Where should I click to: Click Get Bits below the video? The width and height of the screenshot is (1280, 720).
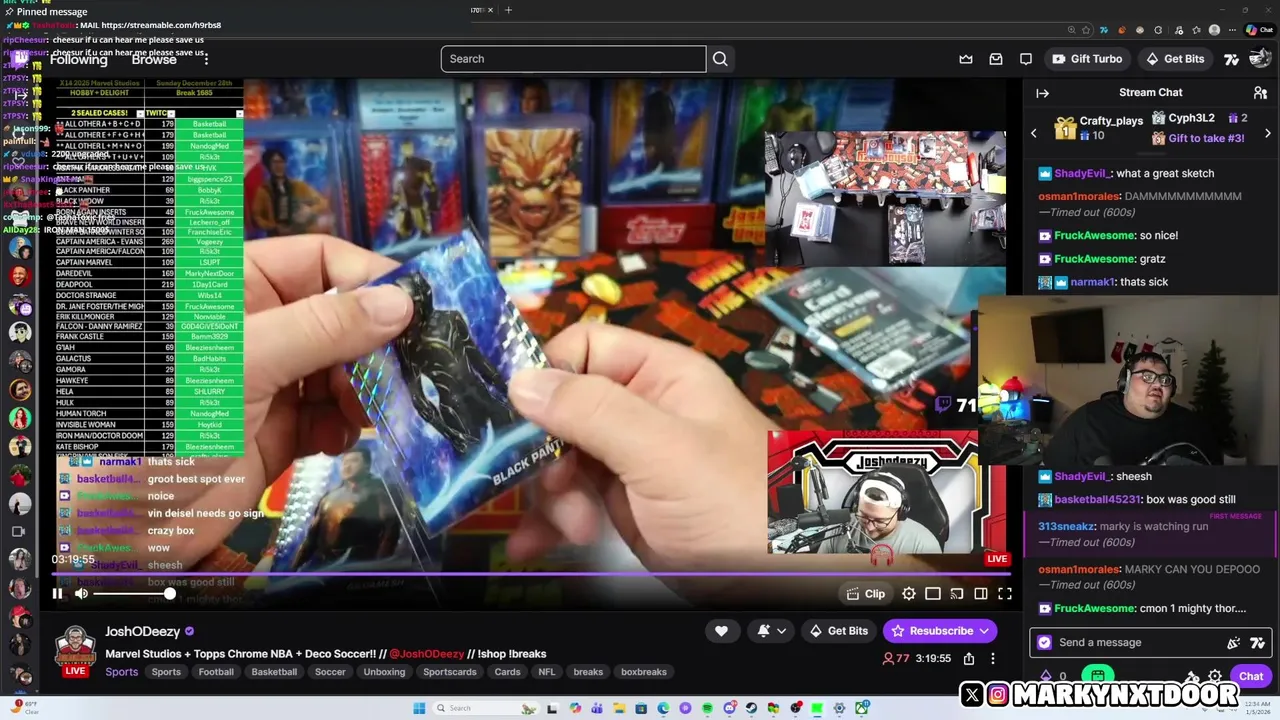pyautogui.click(x=839, y=631)
